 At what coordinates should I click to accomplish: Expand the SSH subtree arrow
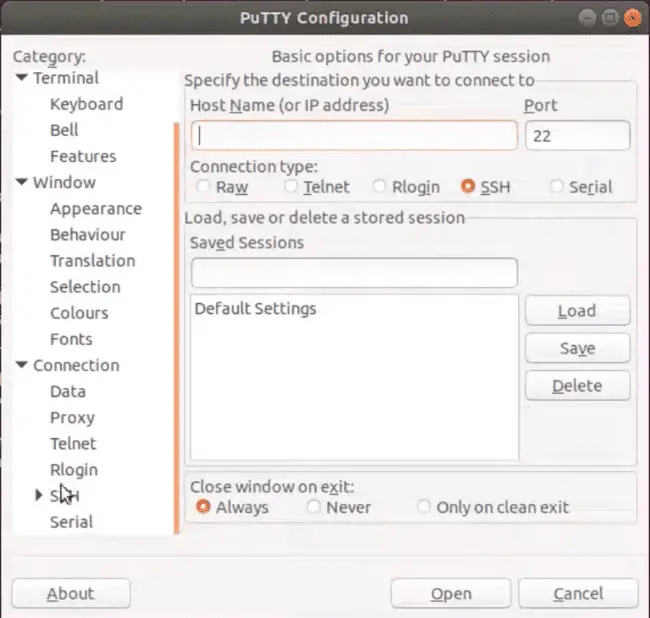(39, 495)
